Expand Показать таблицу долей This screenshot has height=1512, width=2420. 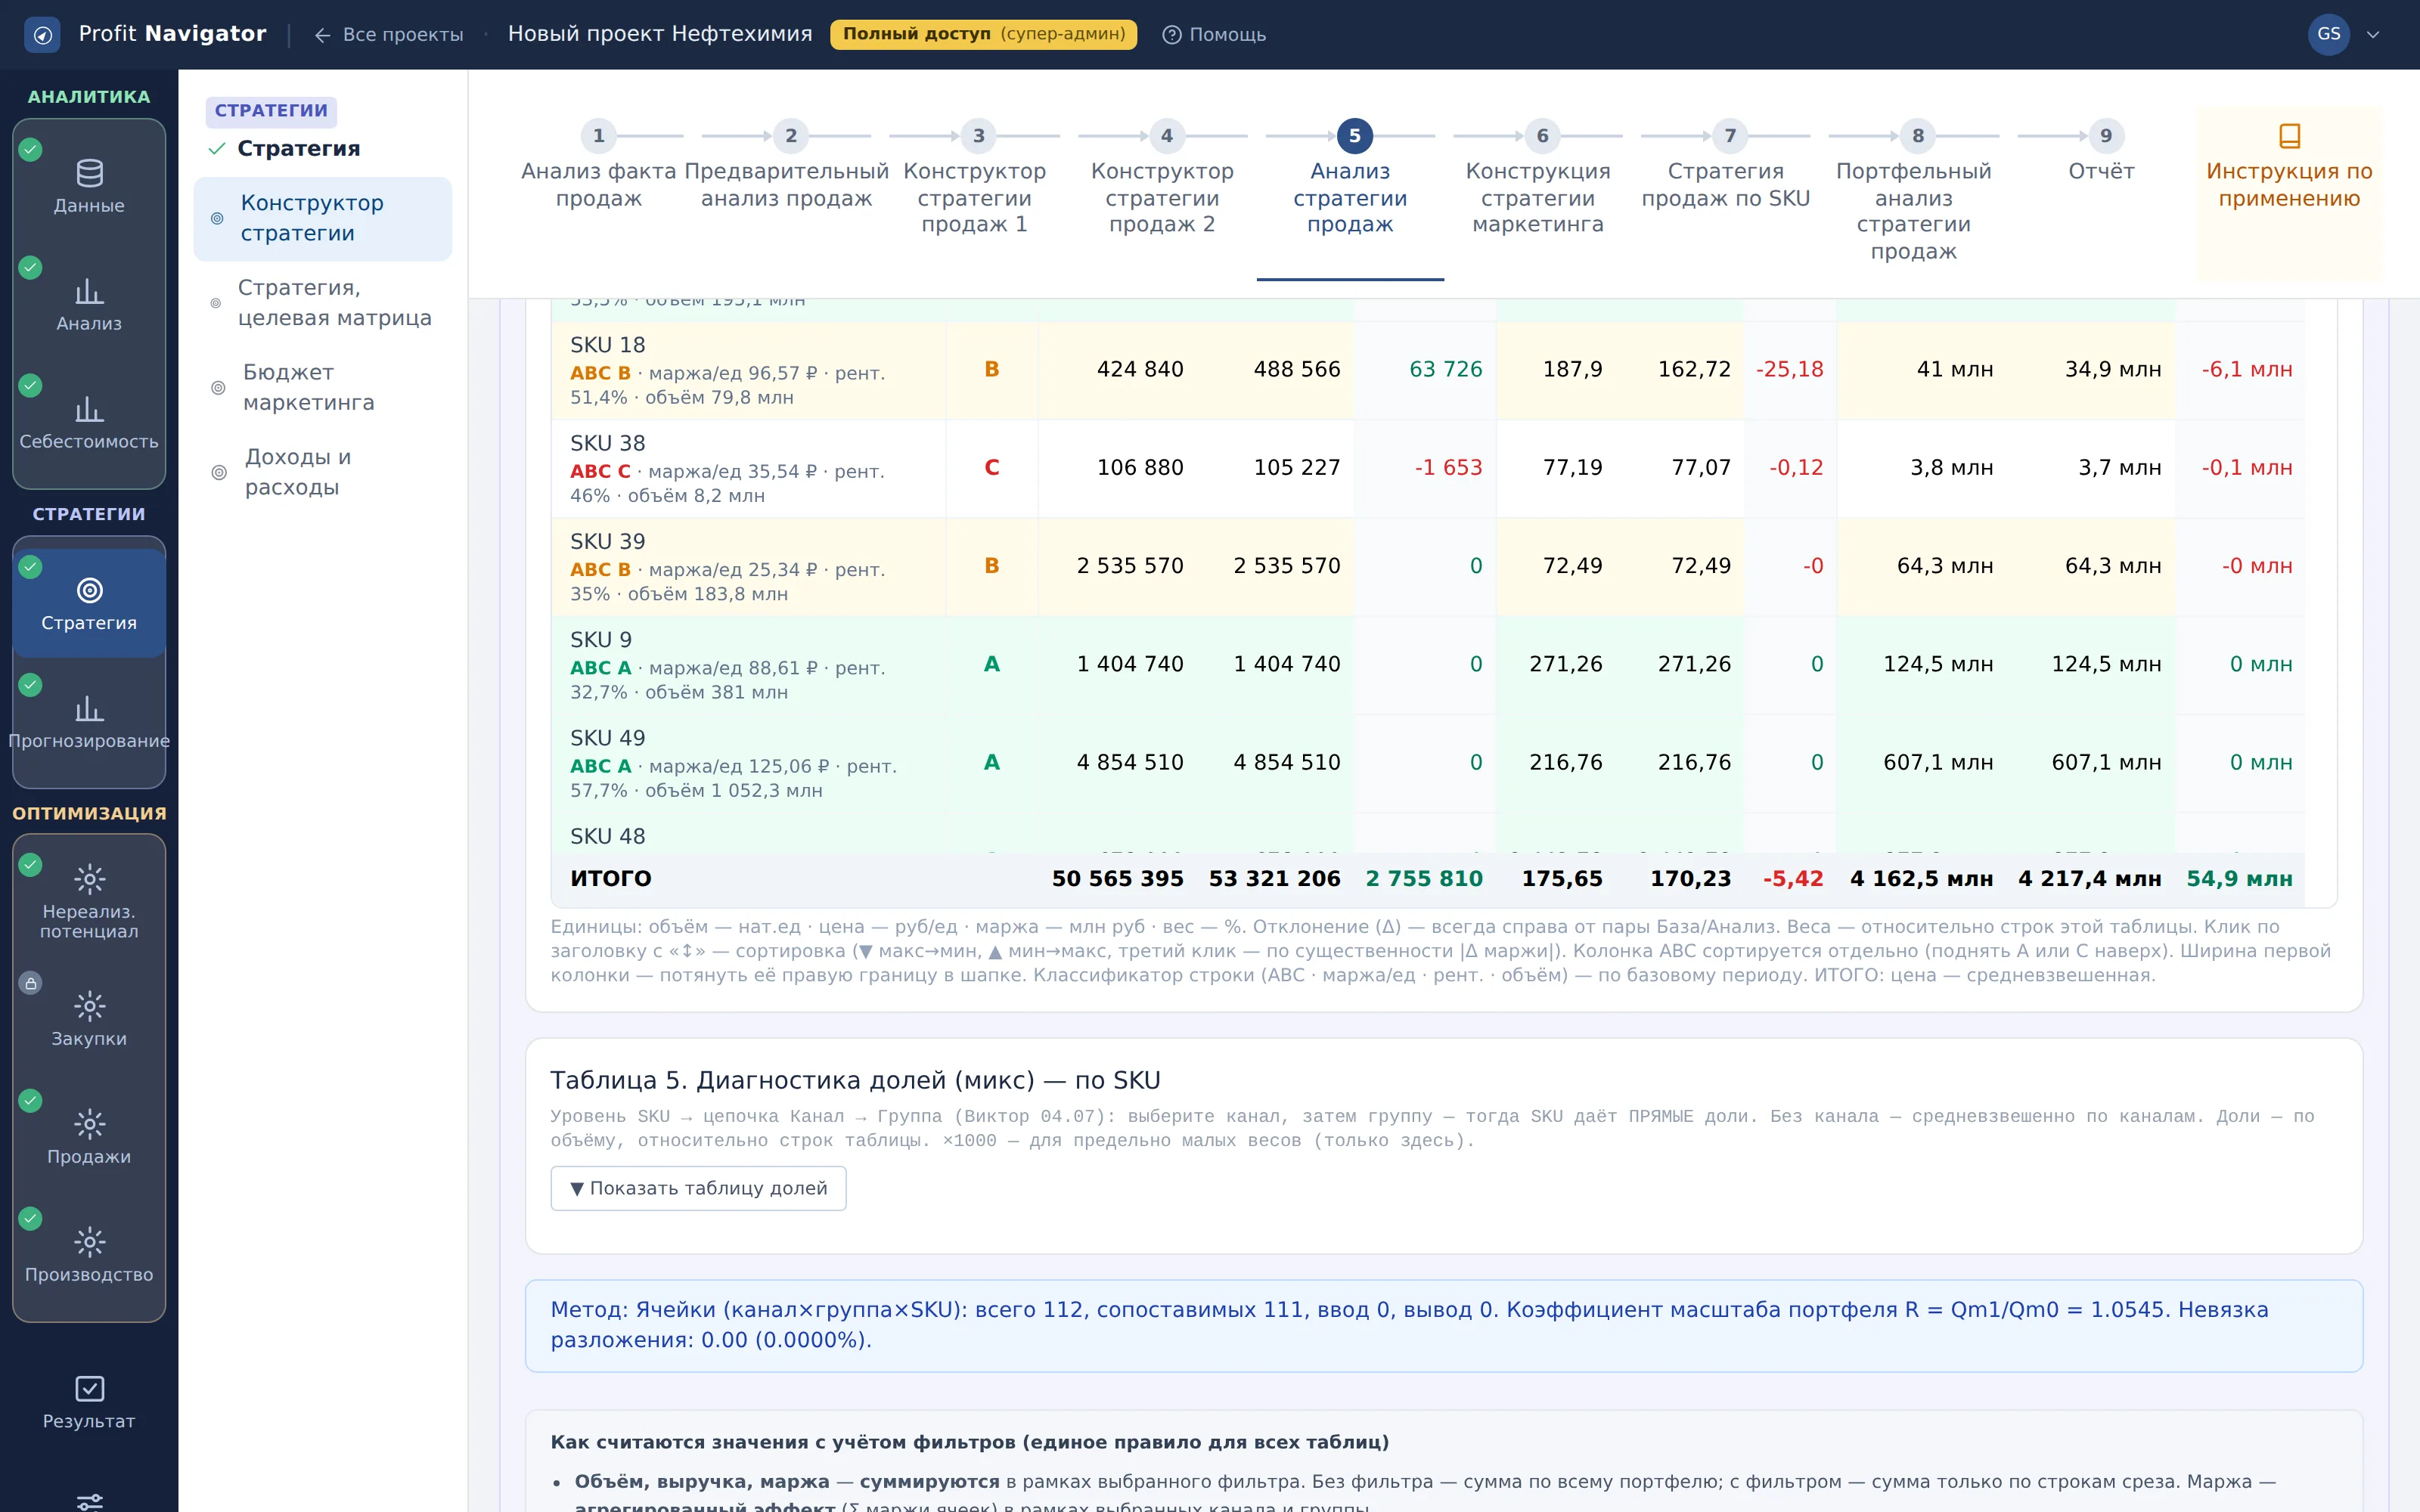[x=698, y=1188]
